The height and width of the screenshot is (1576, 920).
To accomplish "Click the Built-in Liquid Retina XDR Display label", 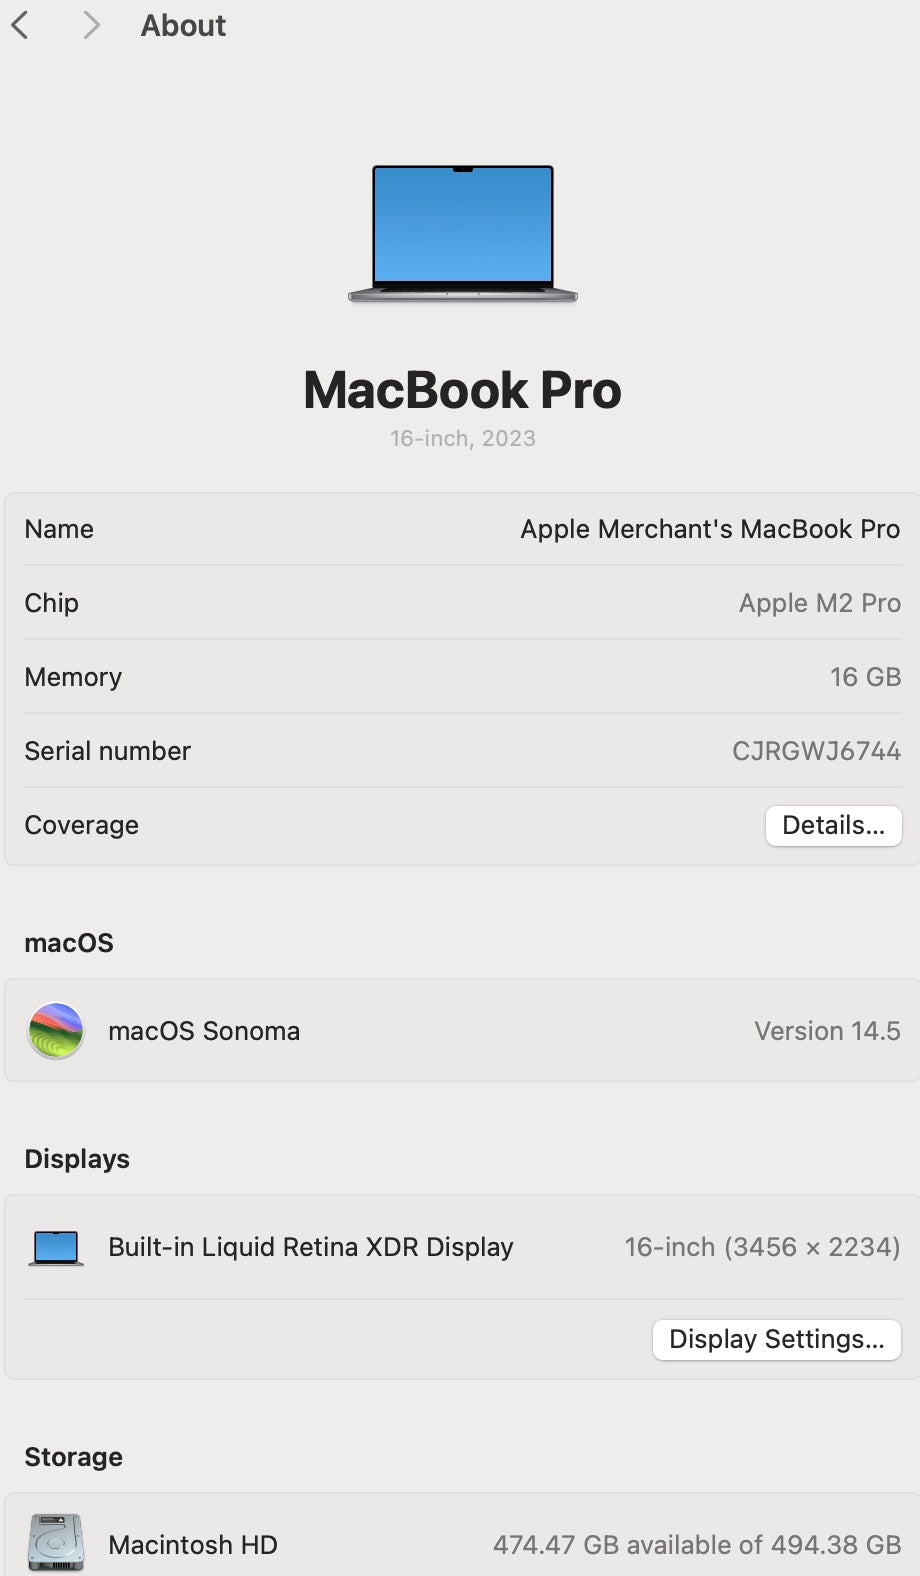I will point(310,1247).
